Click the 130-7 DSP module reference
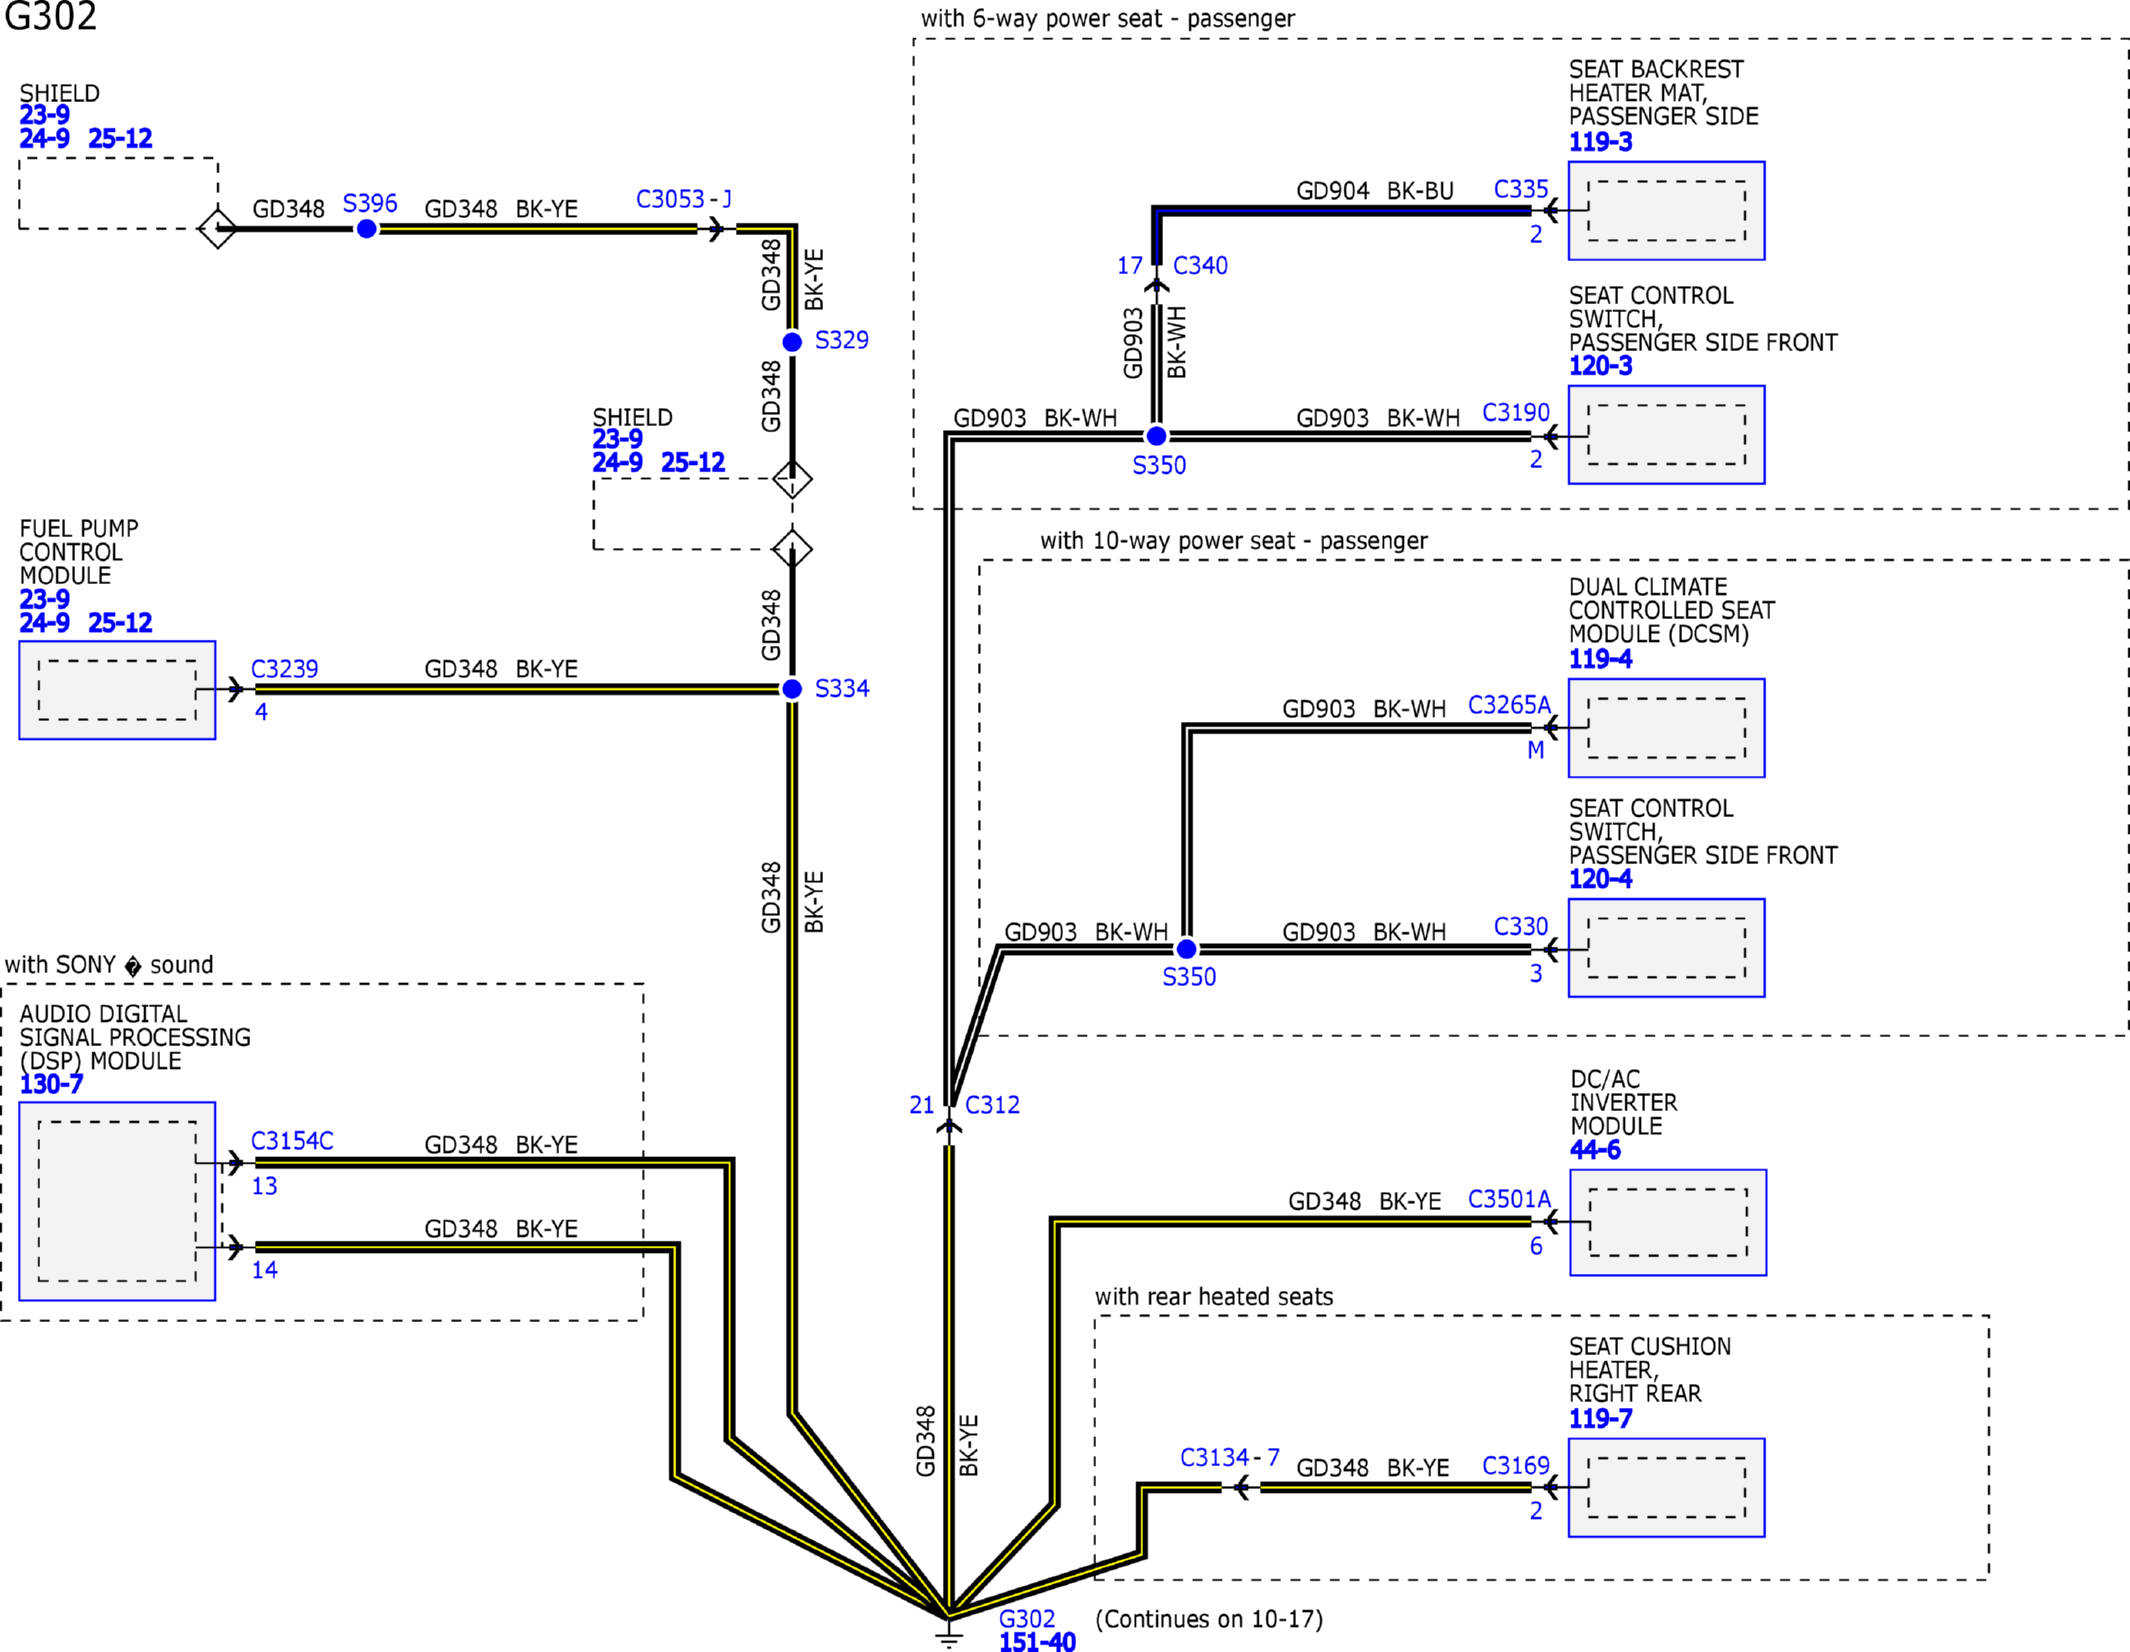Viewport: 2130px width, 1652px height. [x=51, y=1084]
